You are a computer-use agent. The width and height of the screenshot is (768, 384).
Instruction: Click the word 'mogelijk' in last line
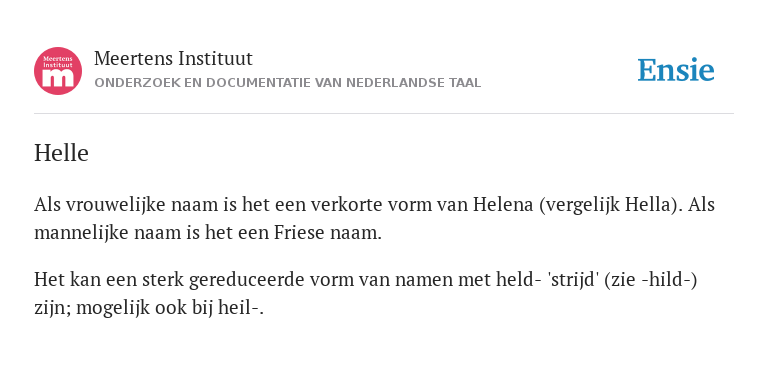(113, 308)
